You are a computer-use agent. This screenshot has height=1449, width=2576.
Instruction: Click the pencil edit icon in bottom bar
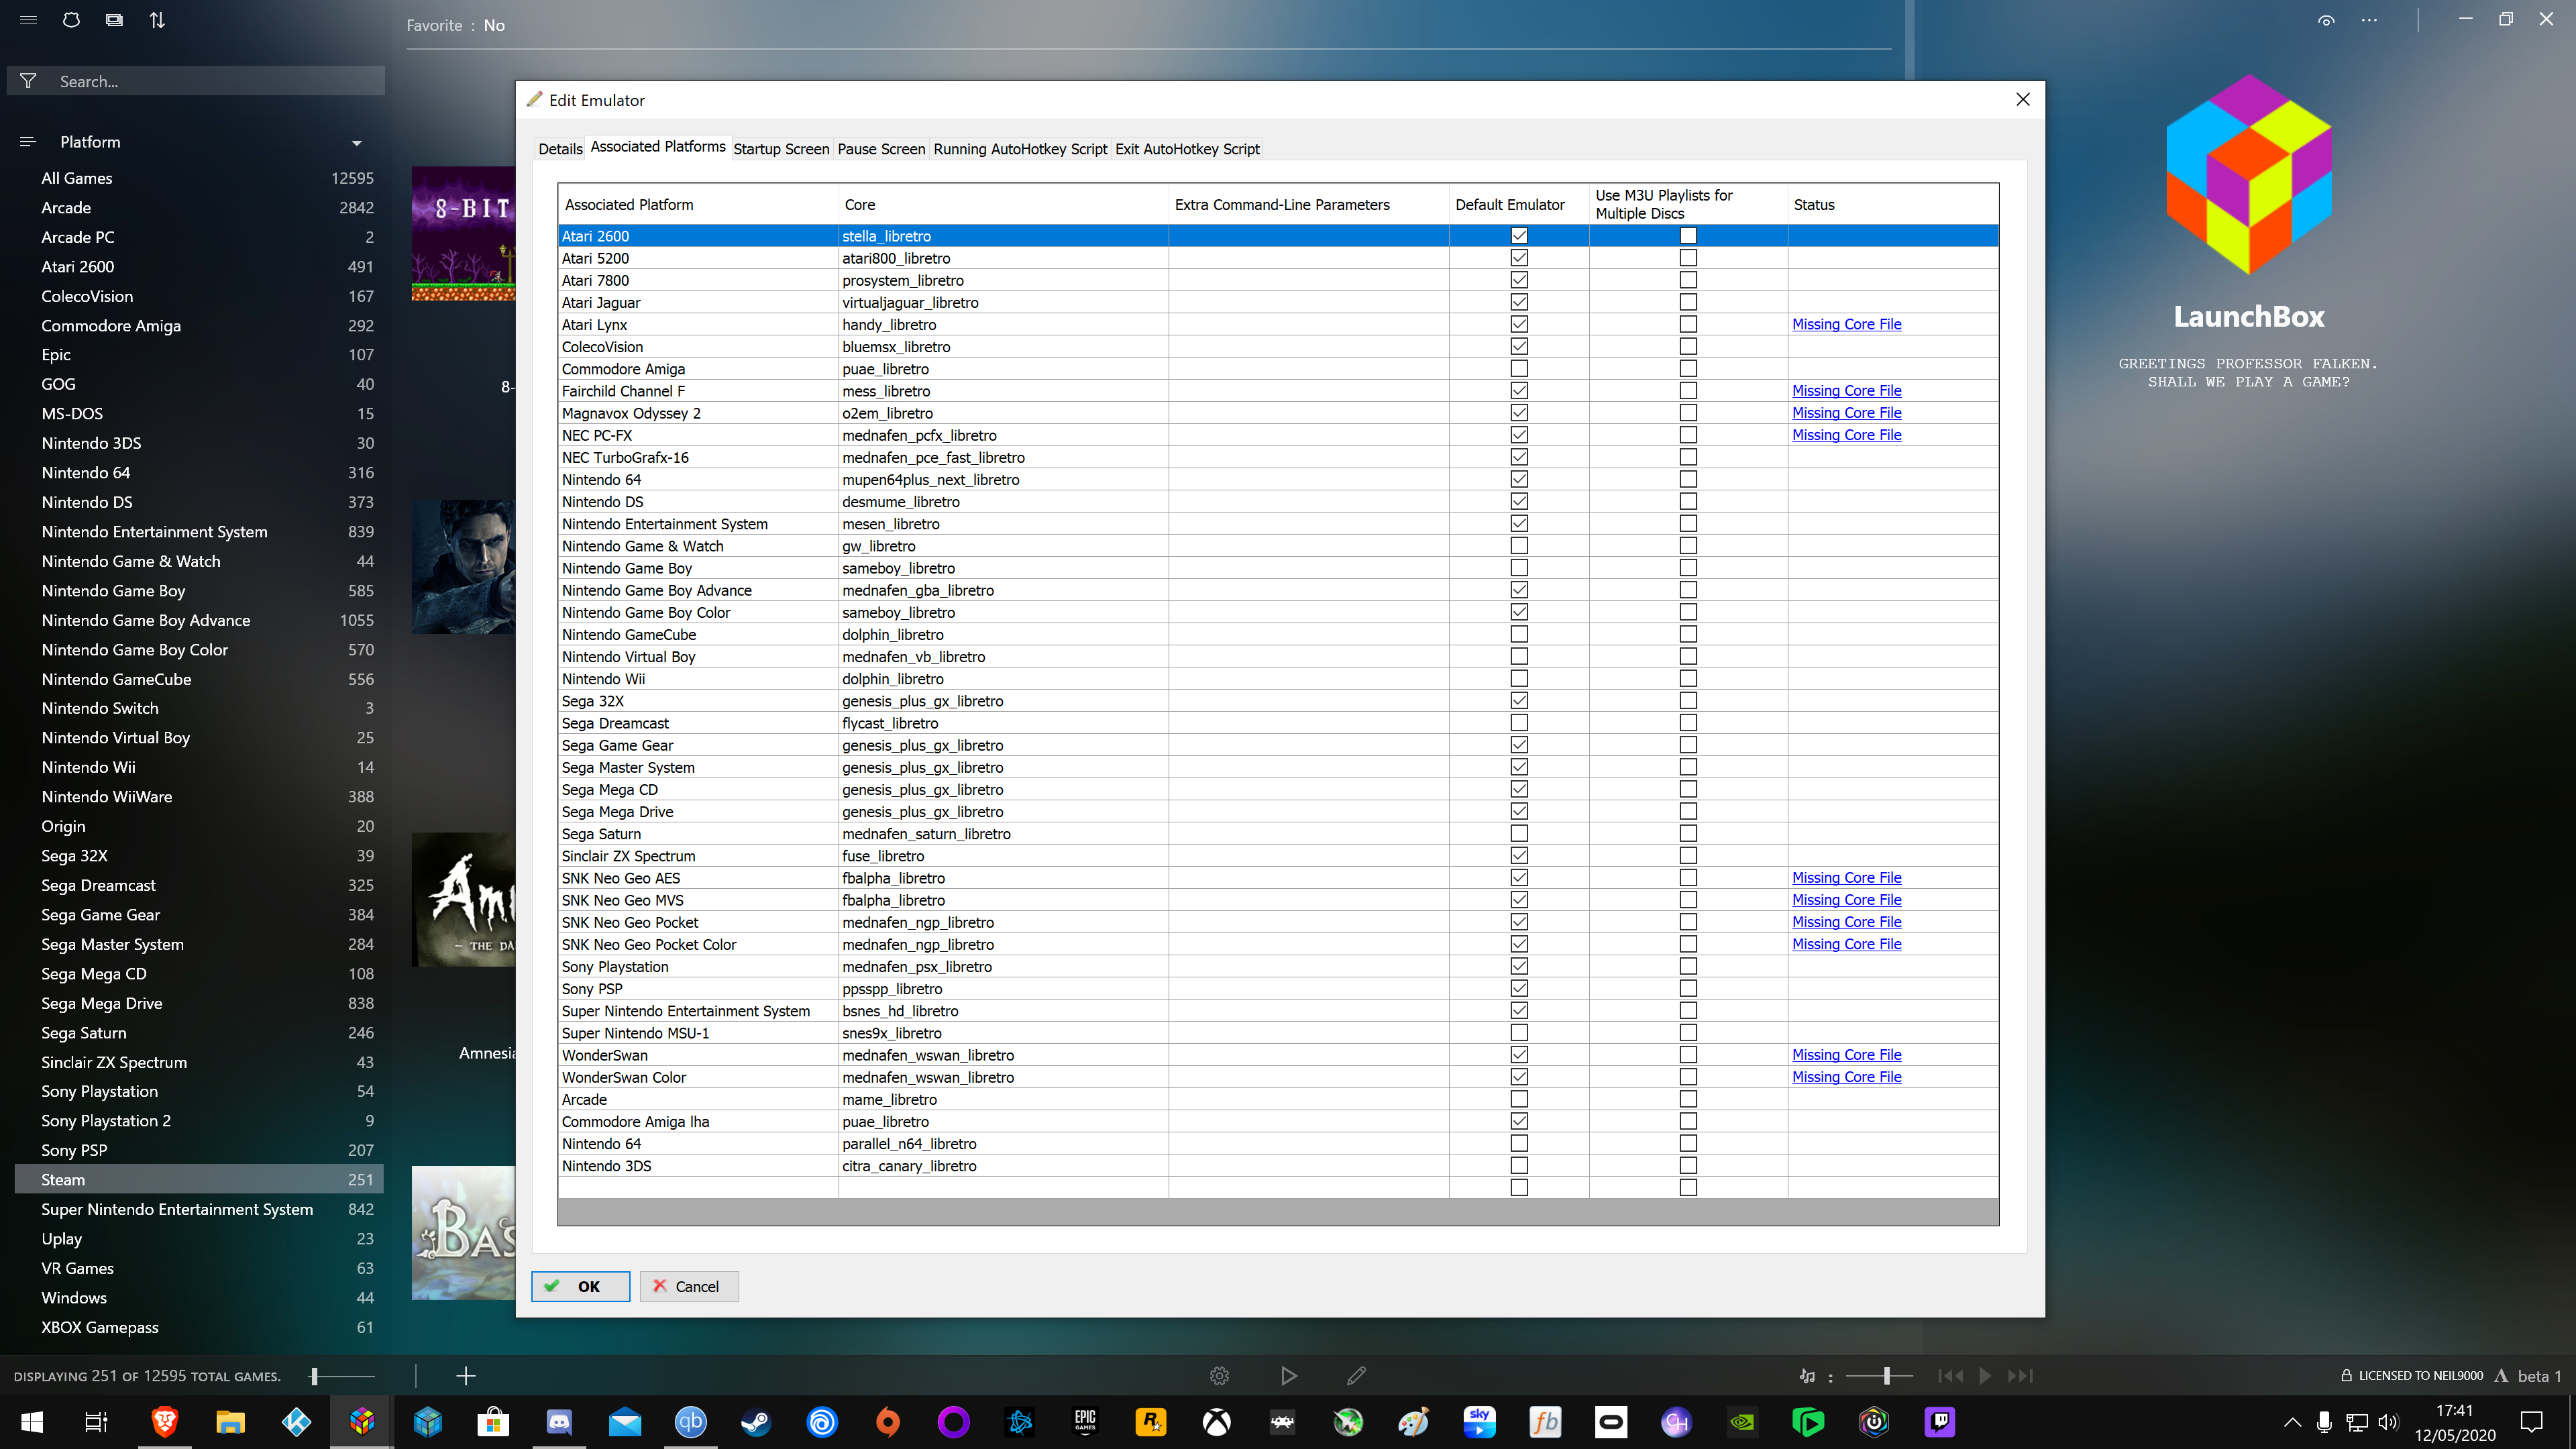point(1356,1376)
